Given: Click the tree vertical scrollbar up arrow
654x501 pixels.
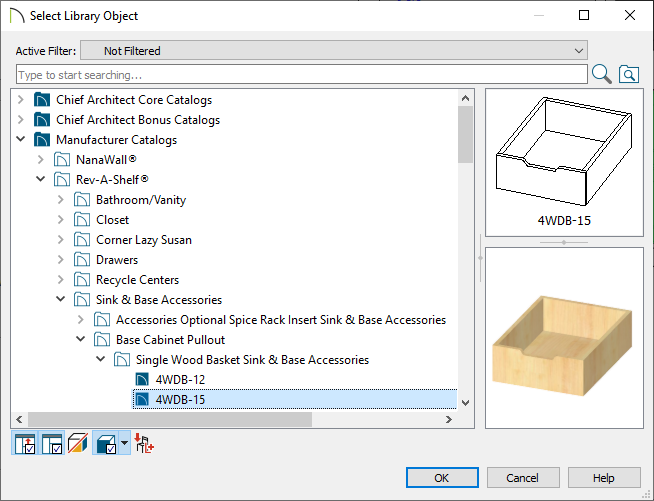Looking at the screenshot, I should point(465,98).
